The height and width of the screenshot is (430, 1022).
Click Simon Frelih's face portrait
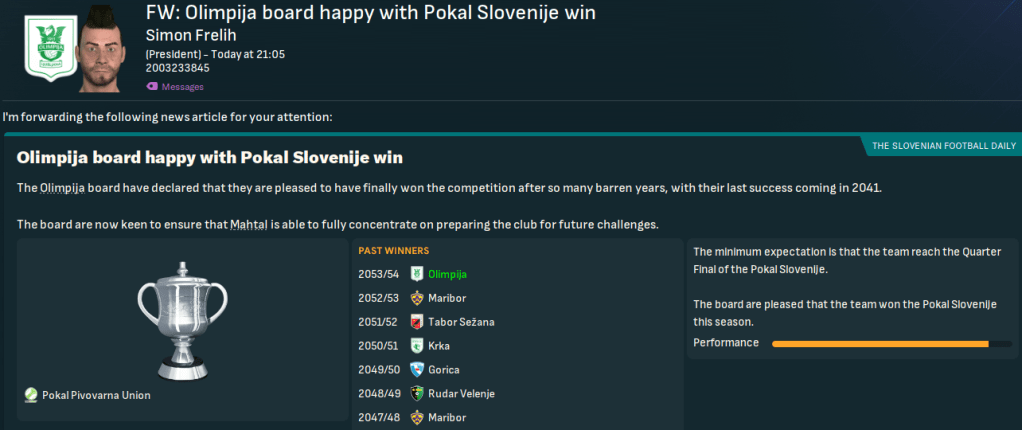coord(106,45)
